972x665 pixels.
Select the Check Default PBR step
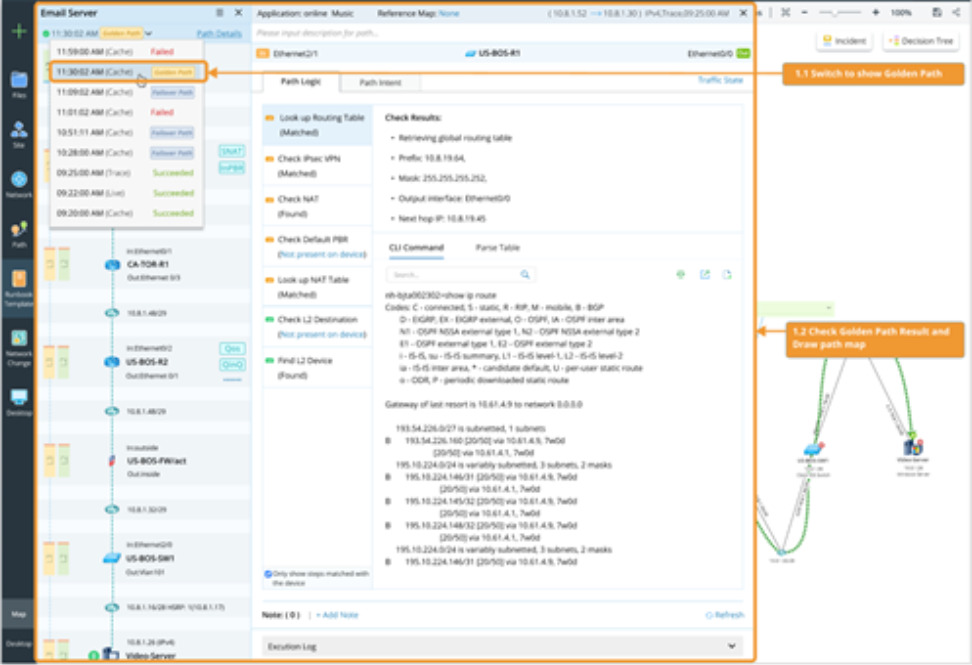click(x=317, y=247)
